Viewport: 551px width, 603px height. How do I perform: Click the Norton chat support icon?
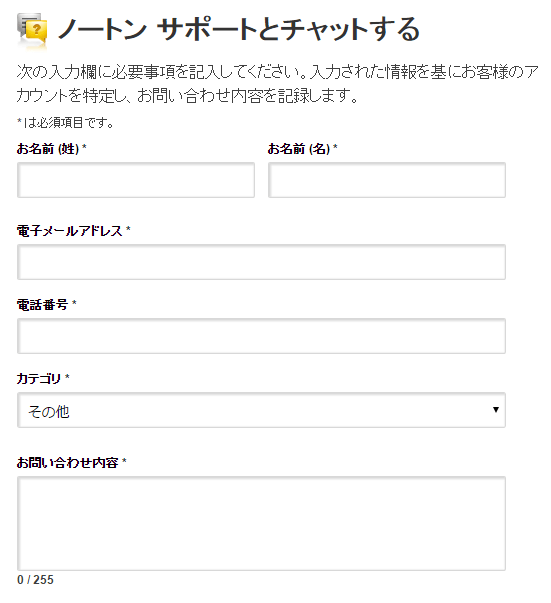tap(32, 30)
